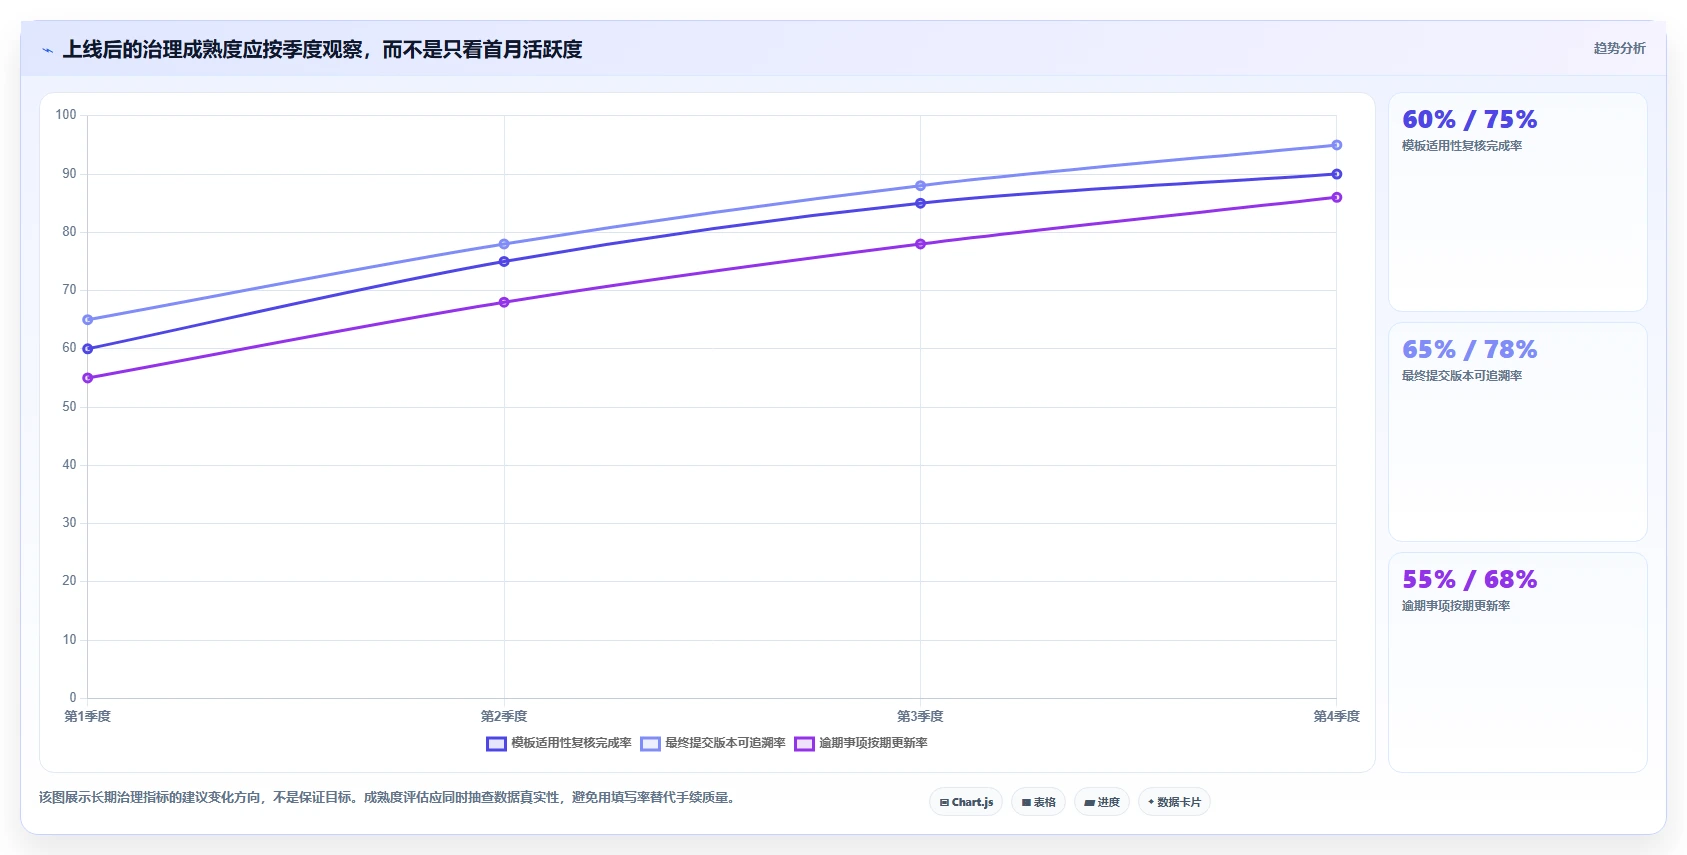The image size is (1687, 855).
Task: Click the 第3季度 purple point at value 78
Action: pos(921,244)
